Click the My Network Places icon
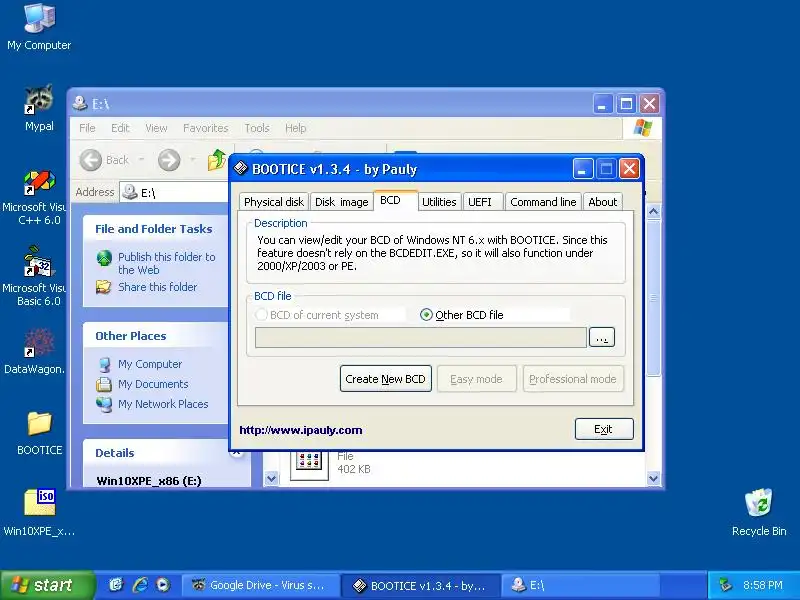 tap(104, 404)
